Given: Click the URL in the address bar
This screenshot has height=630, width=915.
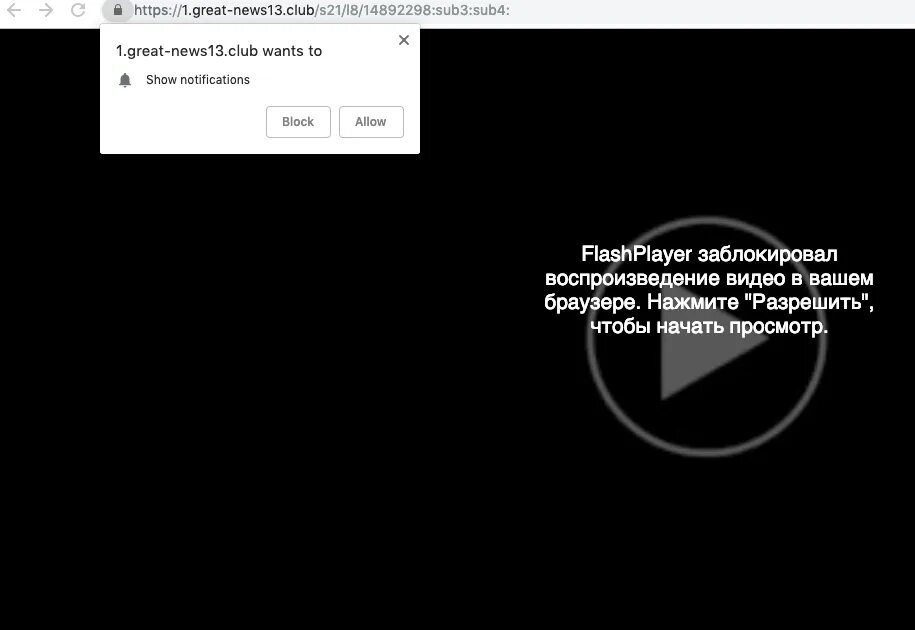Looking at the screenshot, I should [x=322, y=10].
